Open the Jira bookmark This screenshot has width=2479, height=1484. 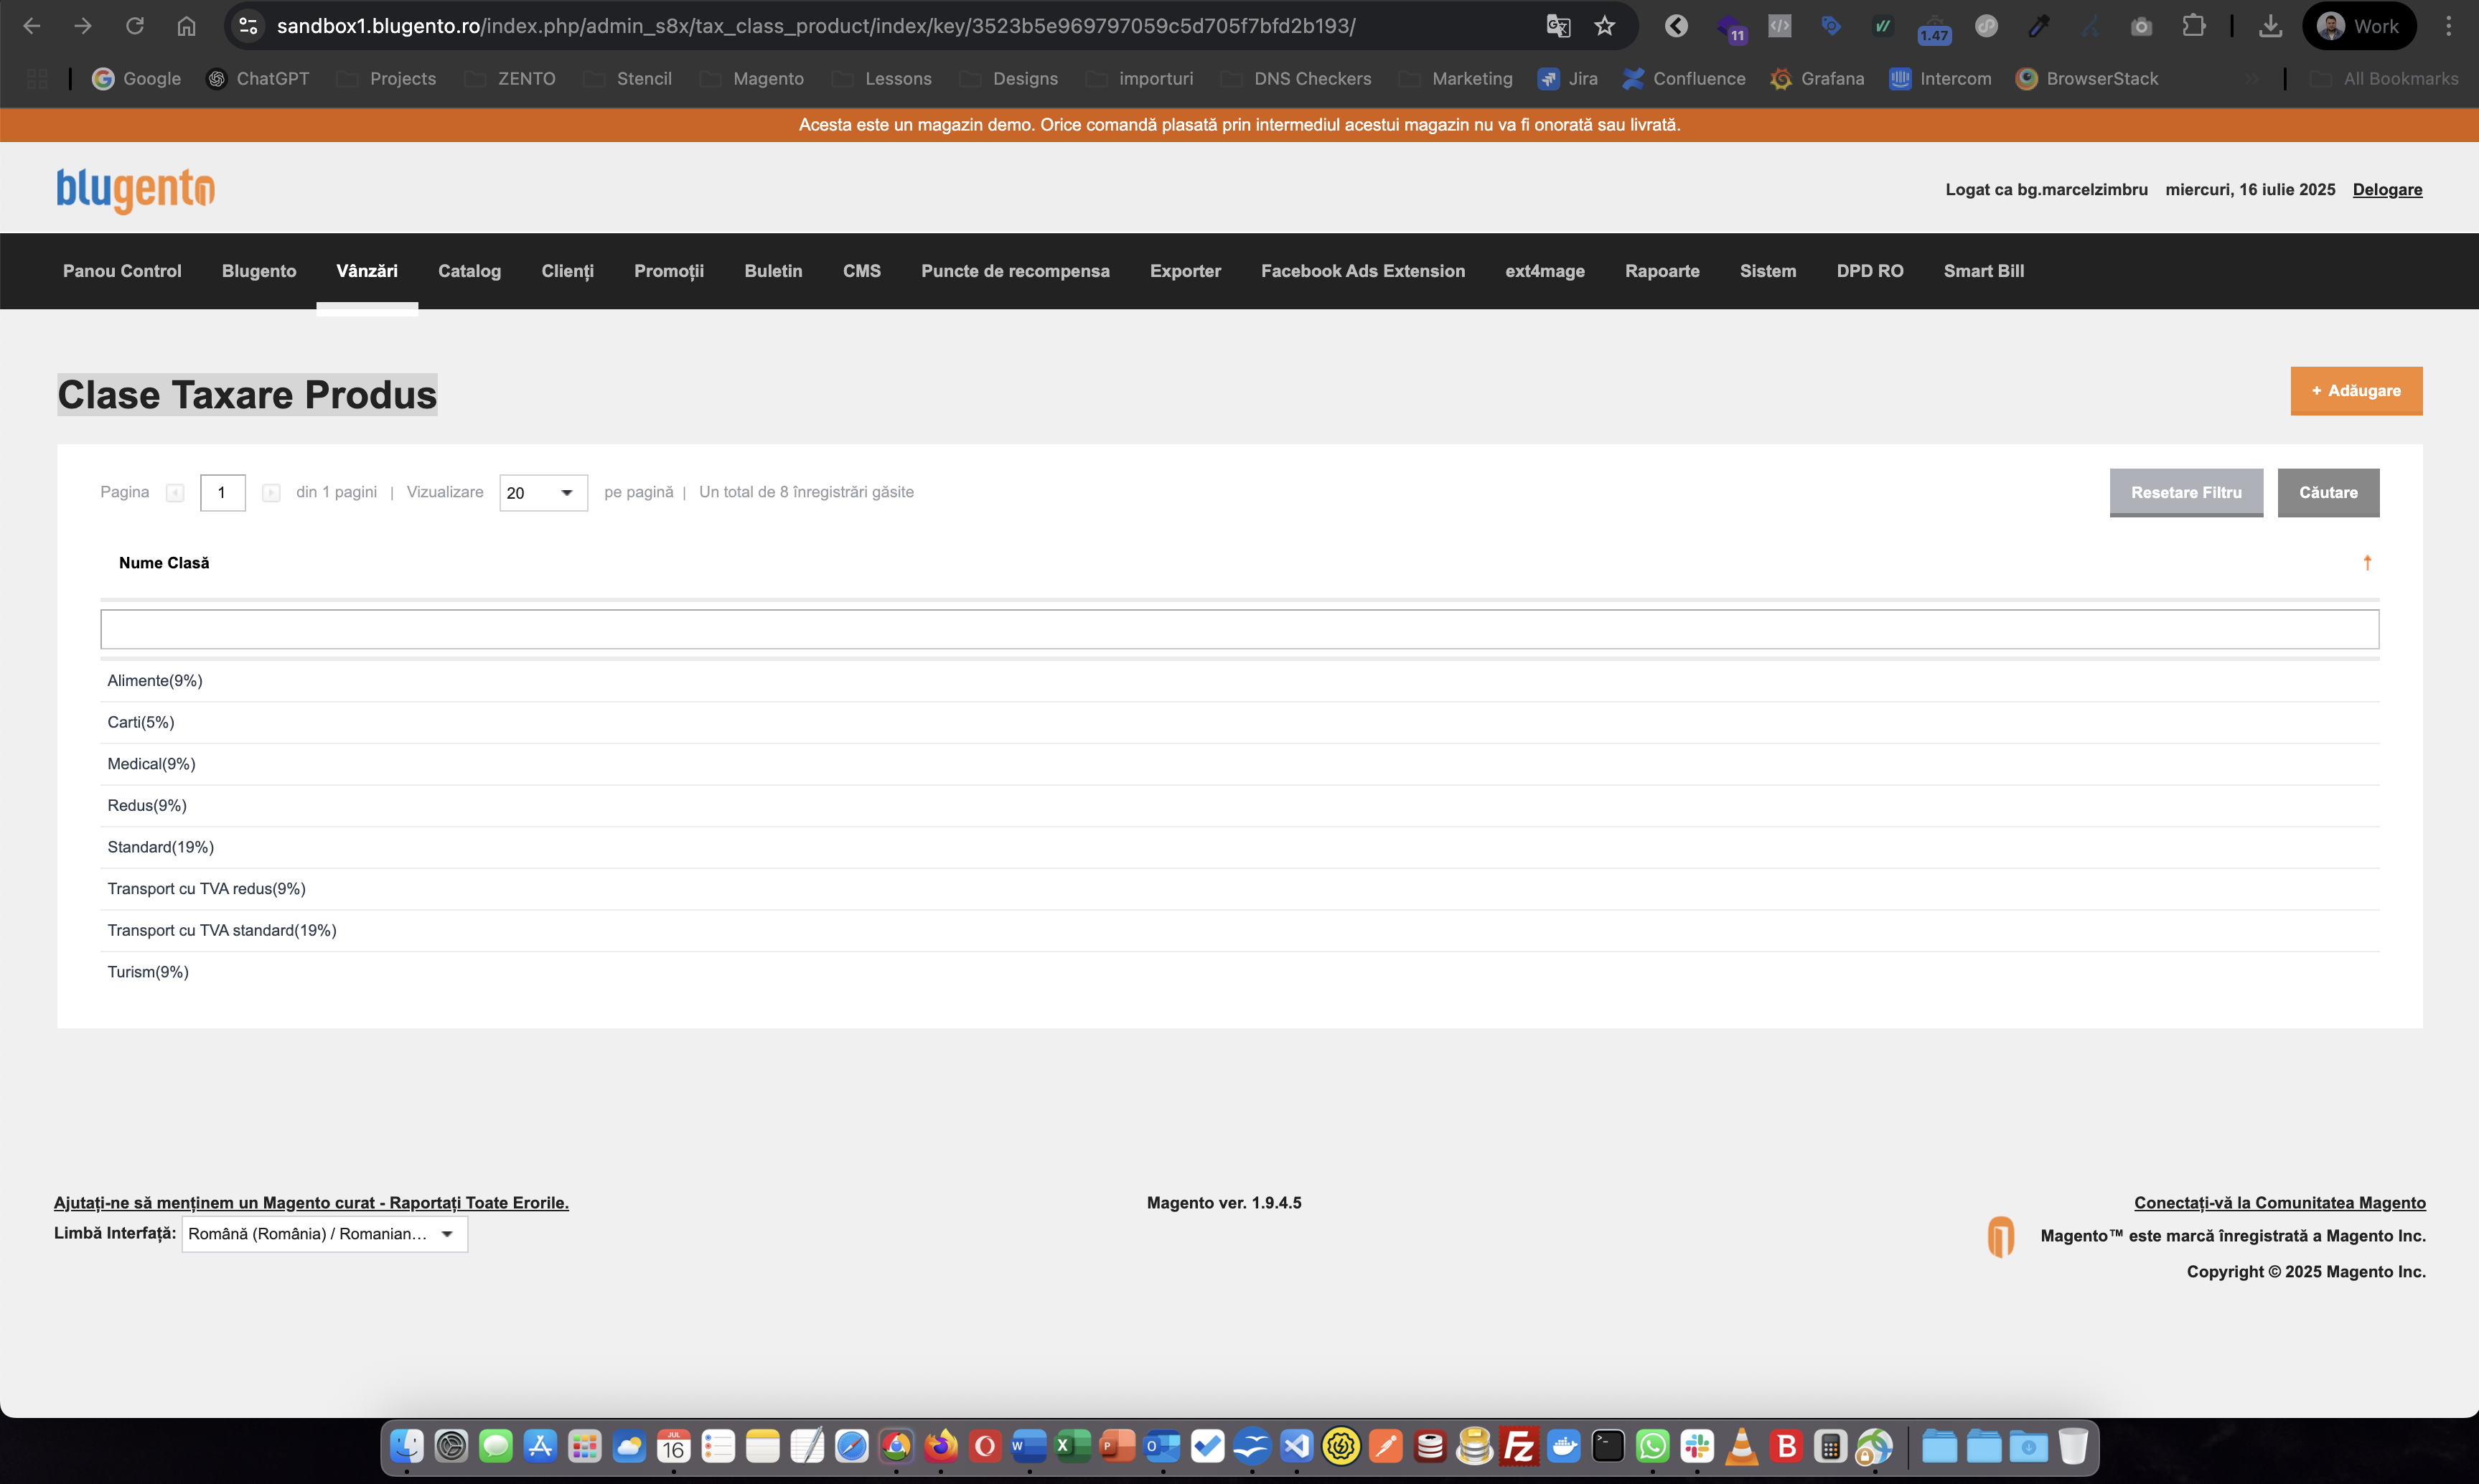(1567, 79)
